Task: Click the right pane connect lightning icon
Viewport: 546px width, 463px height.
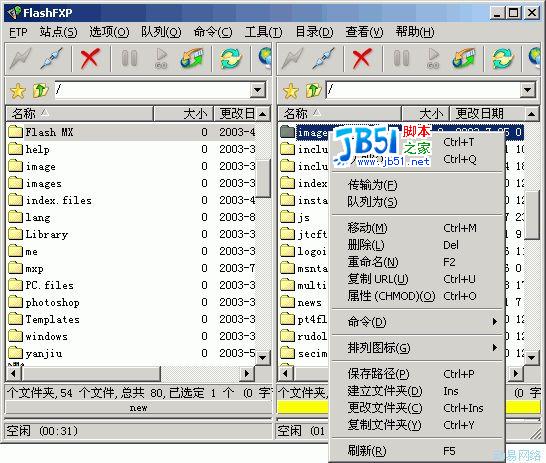Action: 292,58
